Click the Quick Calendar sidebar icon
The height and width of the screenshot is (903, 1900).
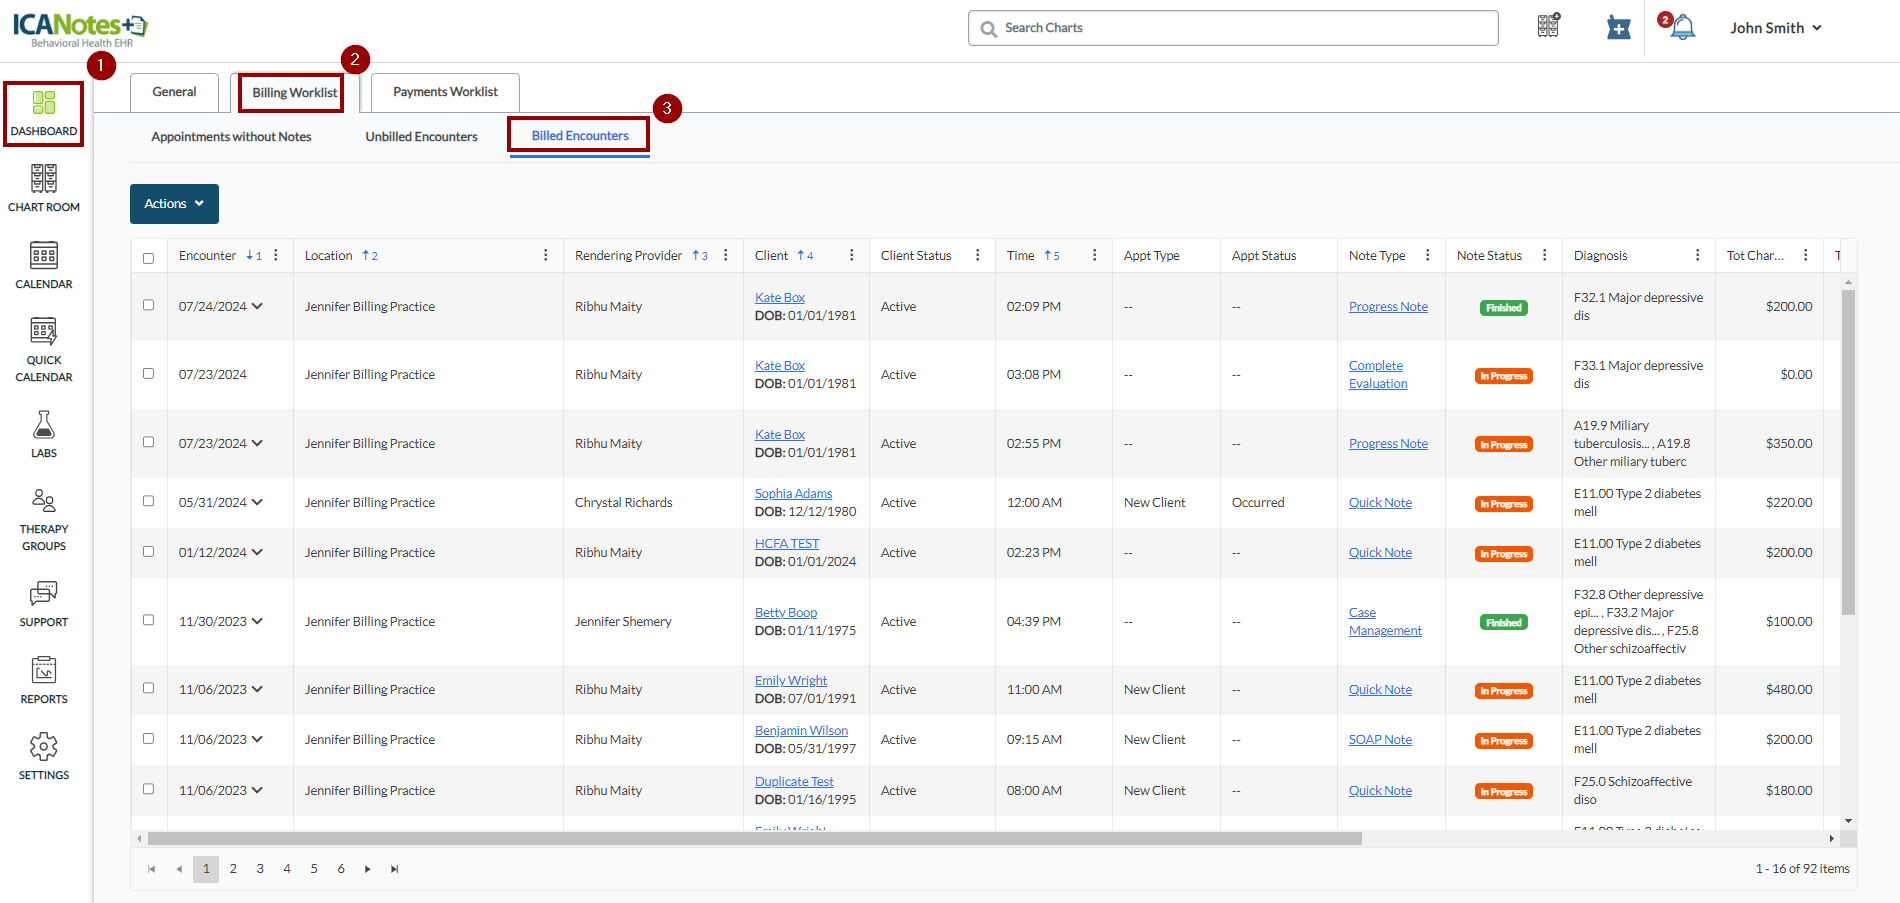(44, 350)
